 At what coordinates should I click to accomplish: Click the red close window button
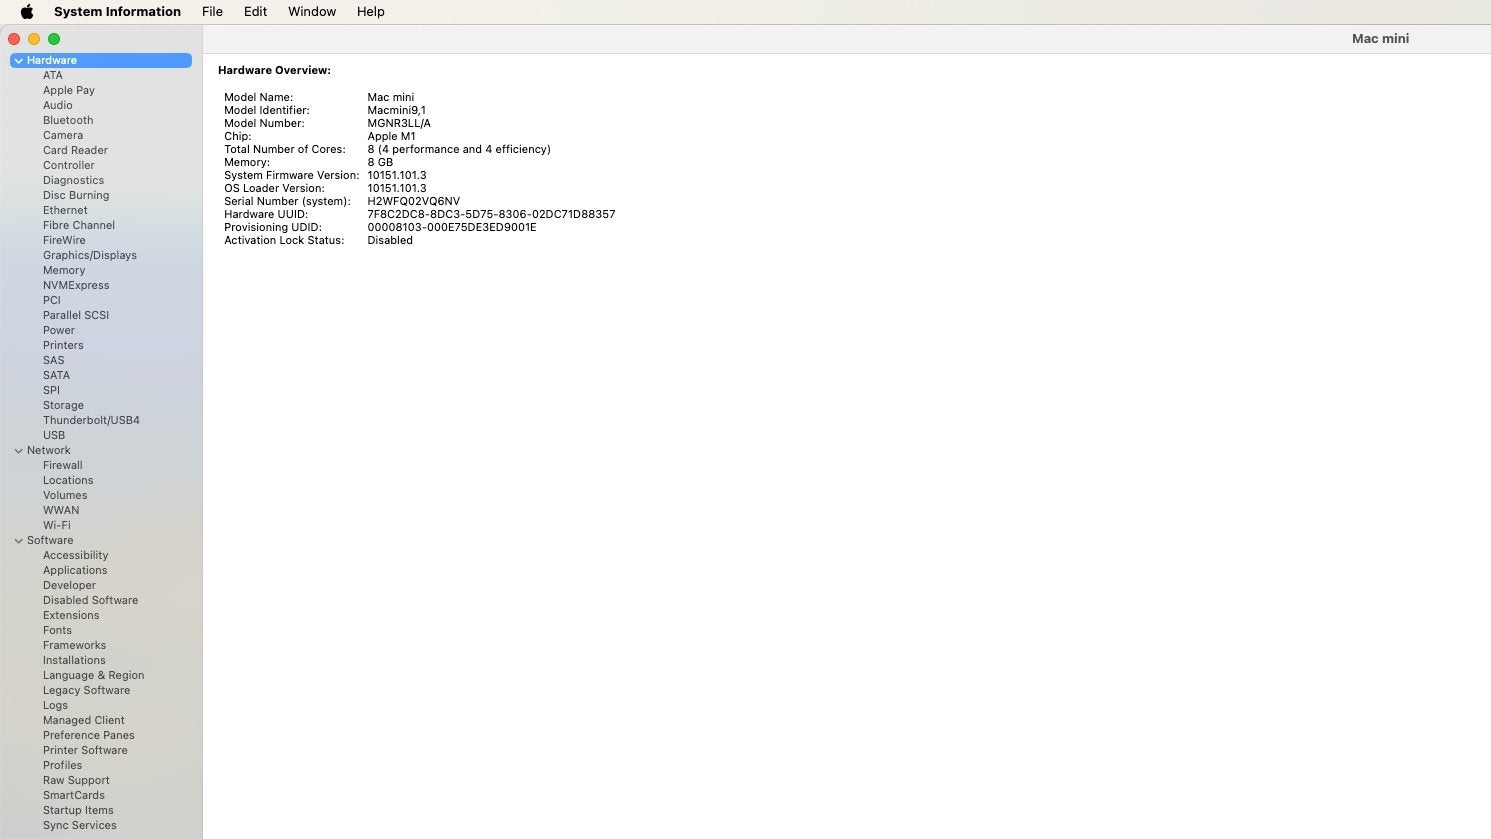(14, 39)
